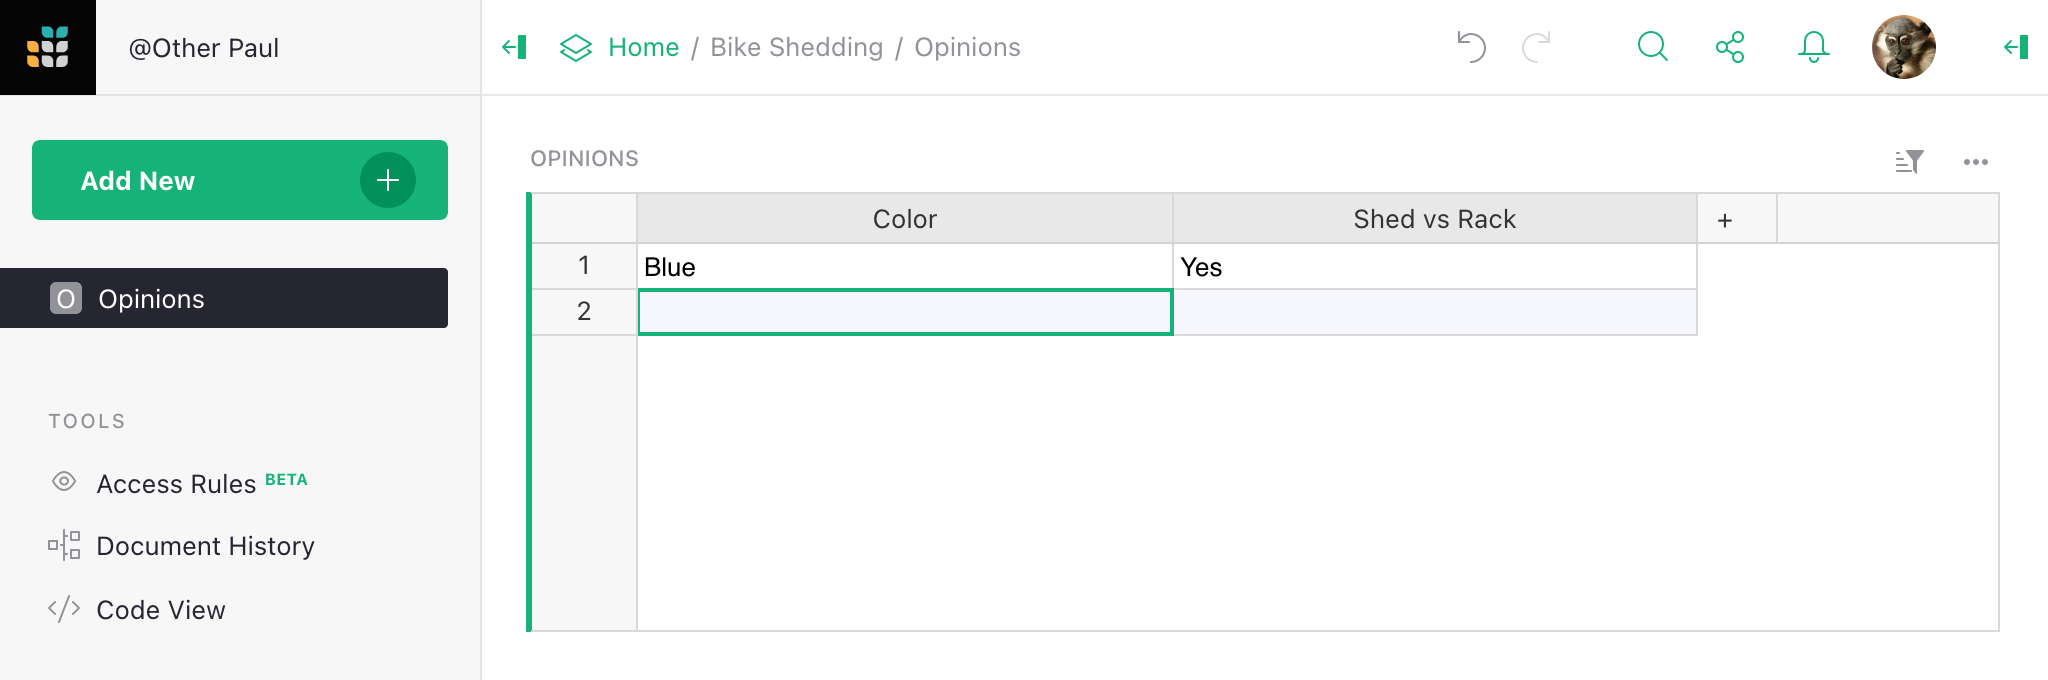
Task: Open the Code View tool
Action: 160,610
